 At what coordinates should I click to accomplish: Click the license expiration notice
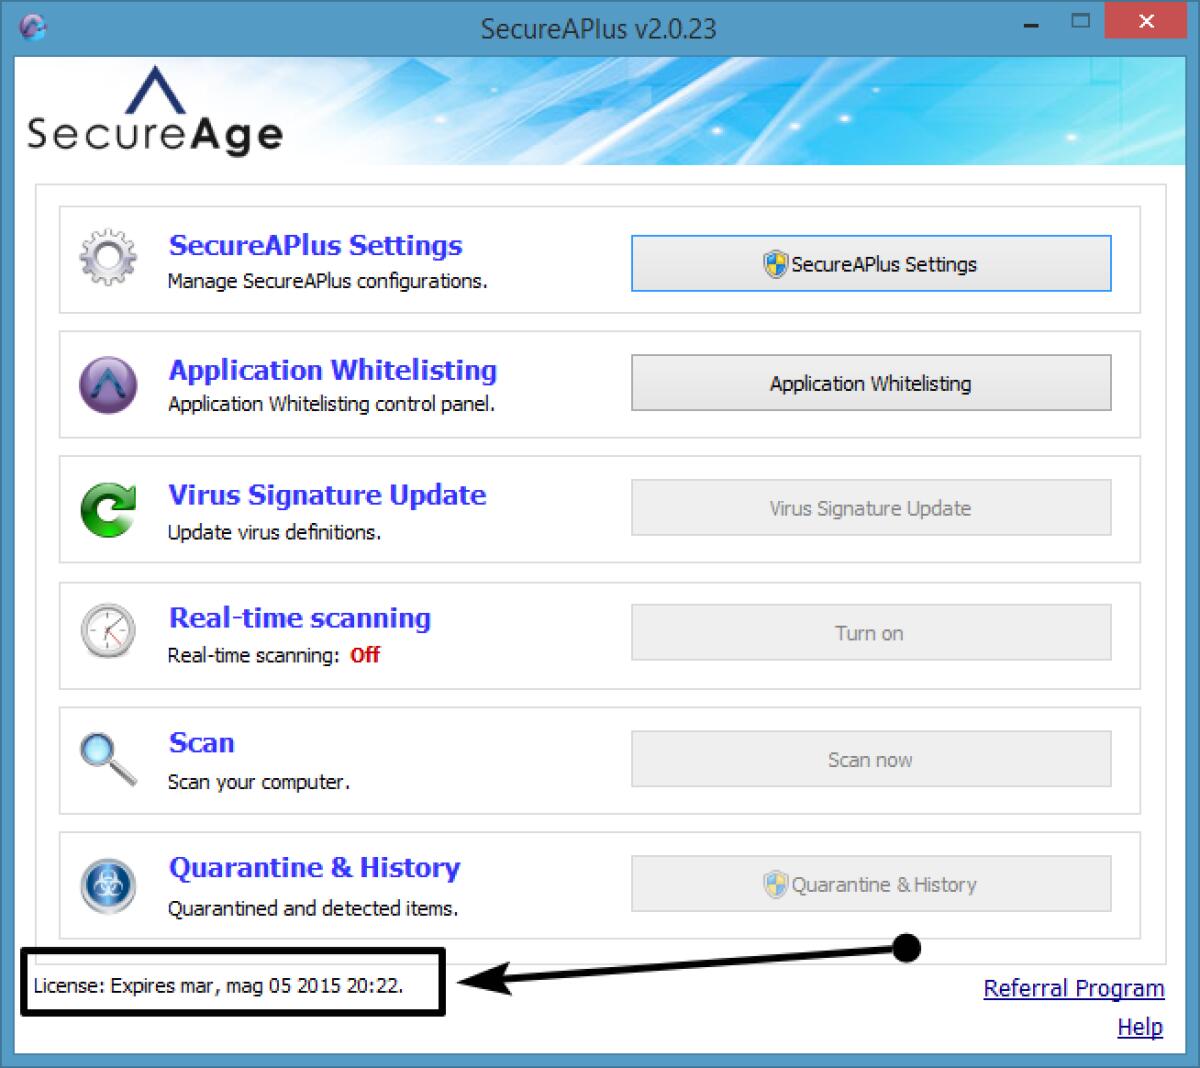click(217, 985)
